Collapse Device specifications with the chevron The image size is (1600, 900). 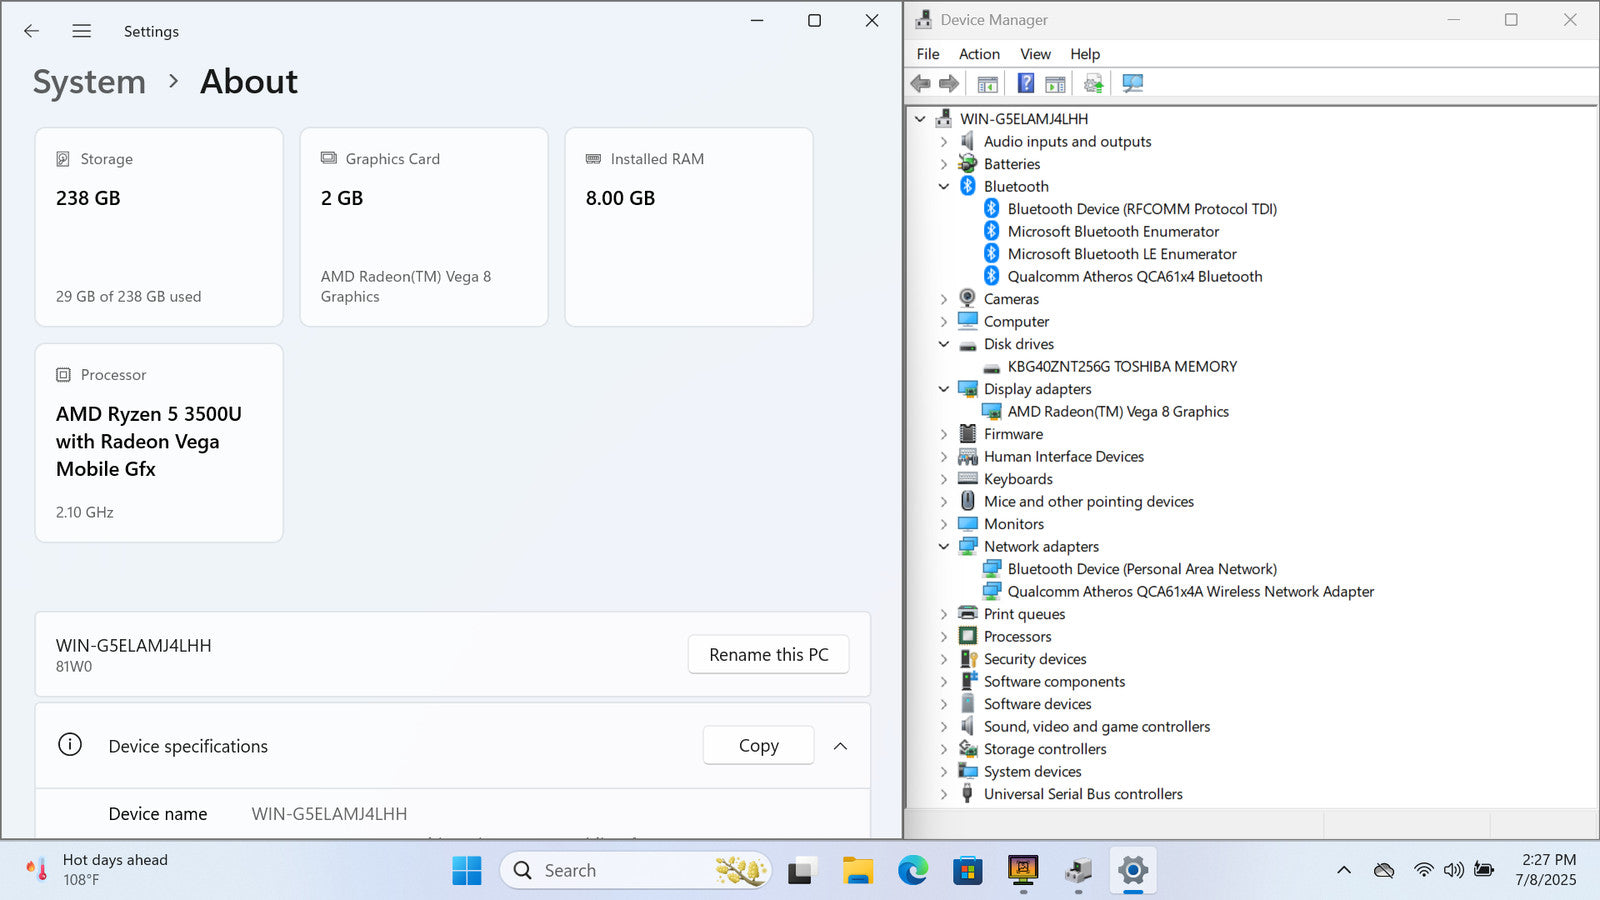click(x=840, y=746)
